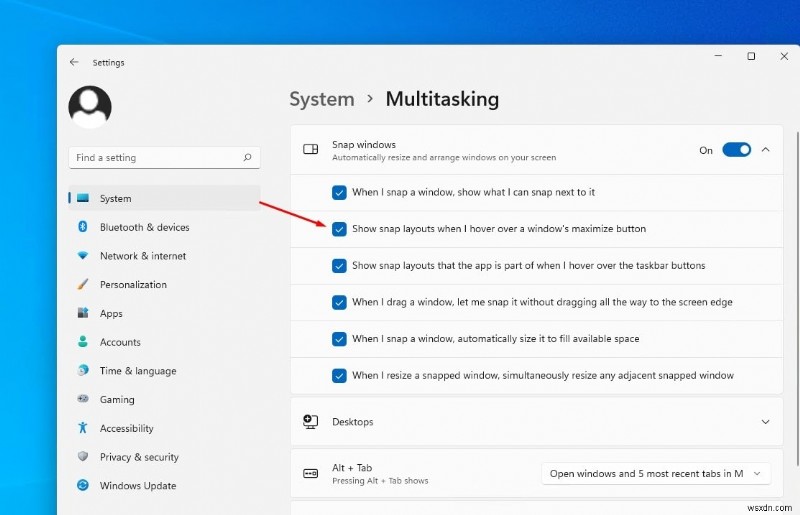The image size is (800, 515).
Task: Expand the Desktops section chevron
Action: pyautogui.click(x=765, y=422)
